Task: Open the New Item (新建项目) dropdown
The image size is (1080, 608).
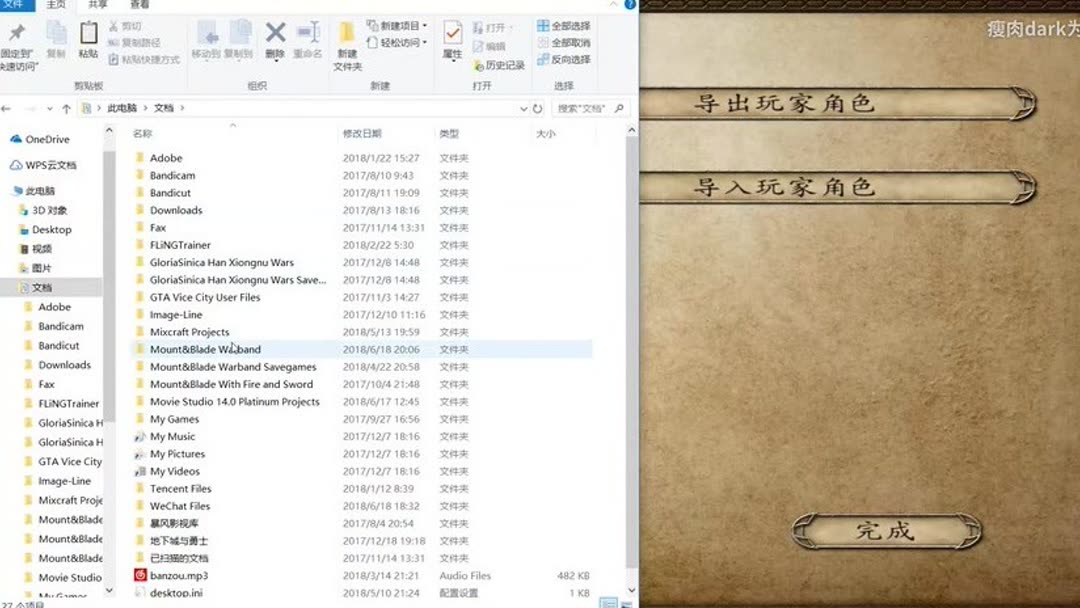Action: pyautogui.click(x=400, y=26)
